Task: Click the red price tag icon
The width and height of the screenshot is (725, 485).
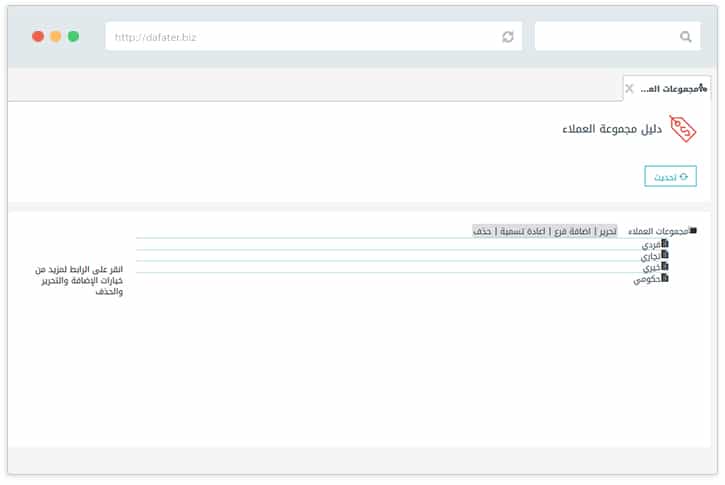Action: 683,129
